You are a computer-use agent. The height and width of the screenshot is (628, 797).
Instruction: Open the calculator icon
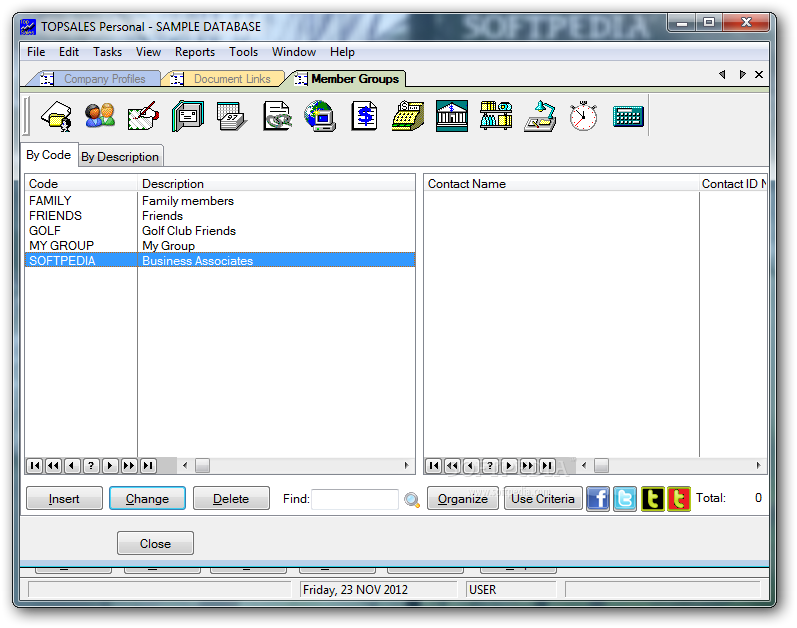tap(628, 116)
